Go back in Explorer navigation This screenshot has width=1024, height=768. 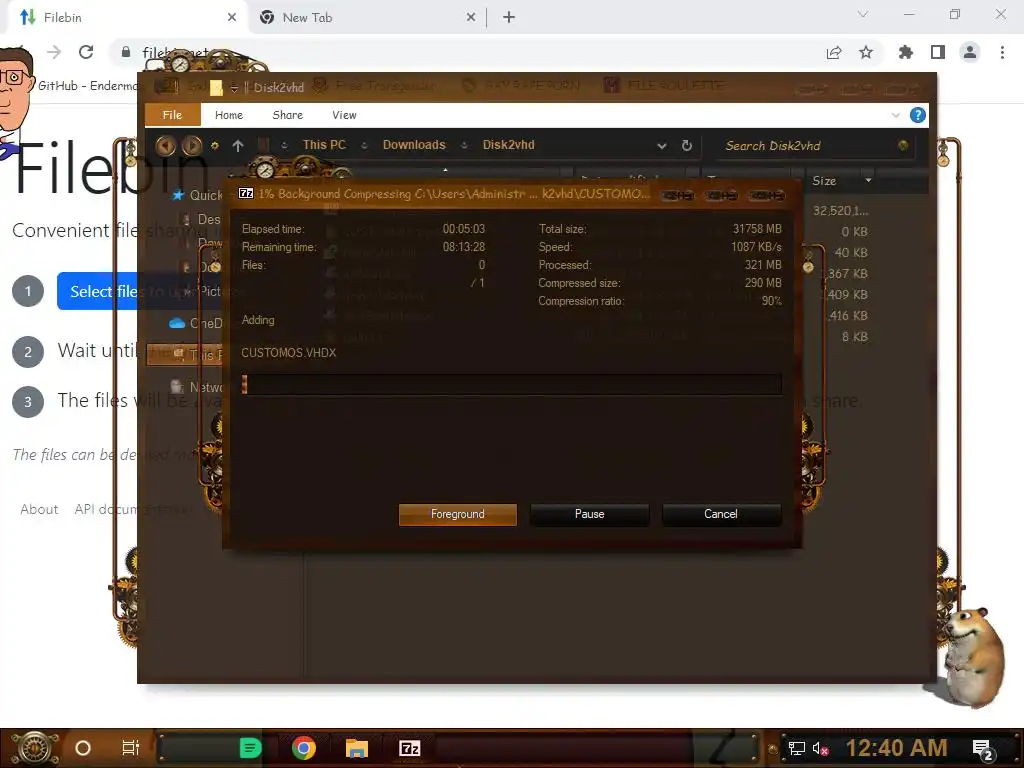(x=165, y=145)
